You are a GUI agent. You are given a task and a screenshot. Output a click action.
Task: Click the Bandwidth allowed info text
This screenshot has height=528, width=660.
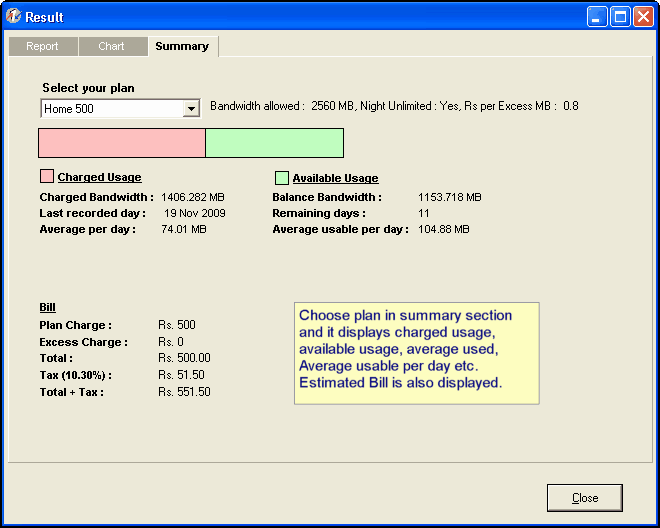point(394,106)
